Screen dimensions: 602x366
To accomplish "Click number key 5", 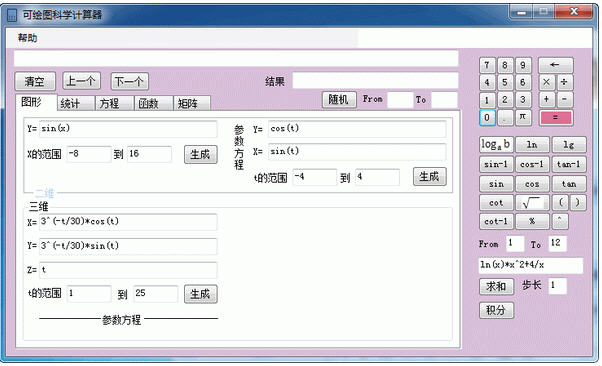I will tap(505, 82).
